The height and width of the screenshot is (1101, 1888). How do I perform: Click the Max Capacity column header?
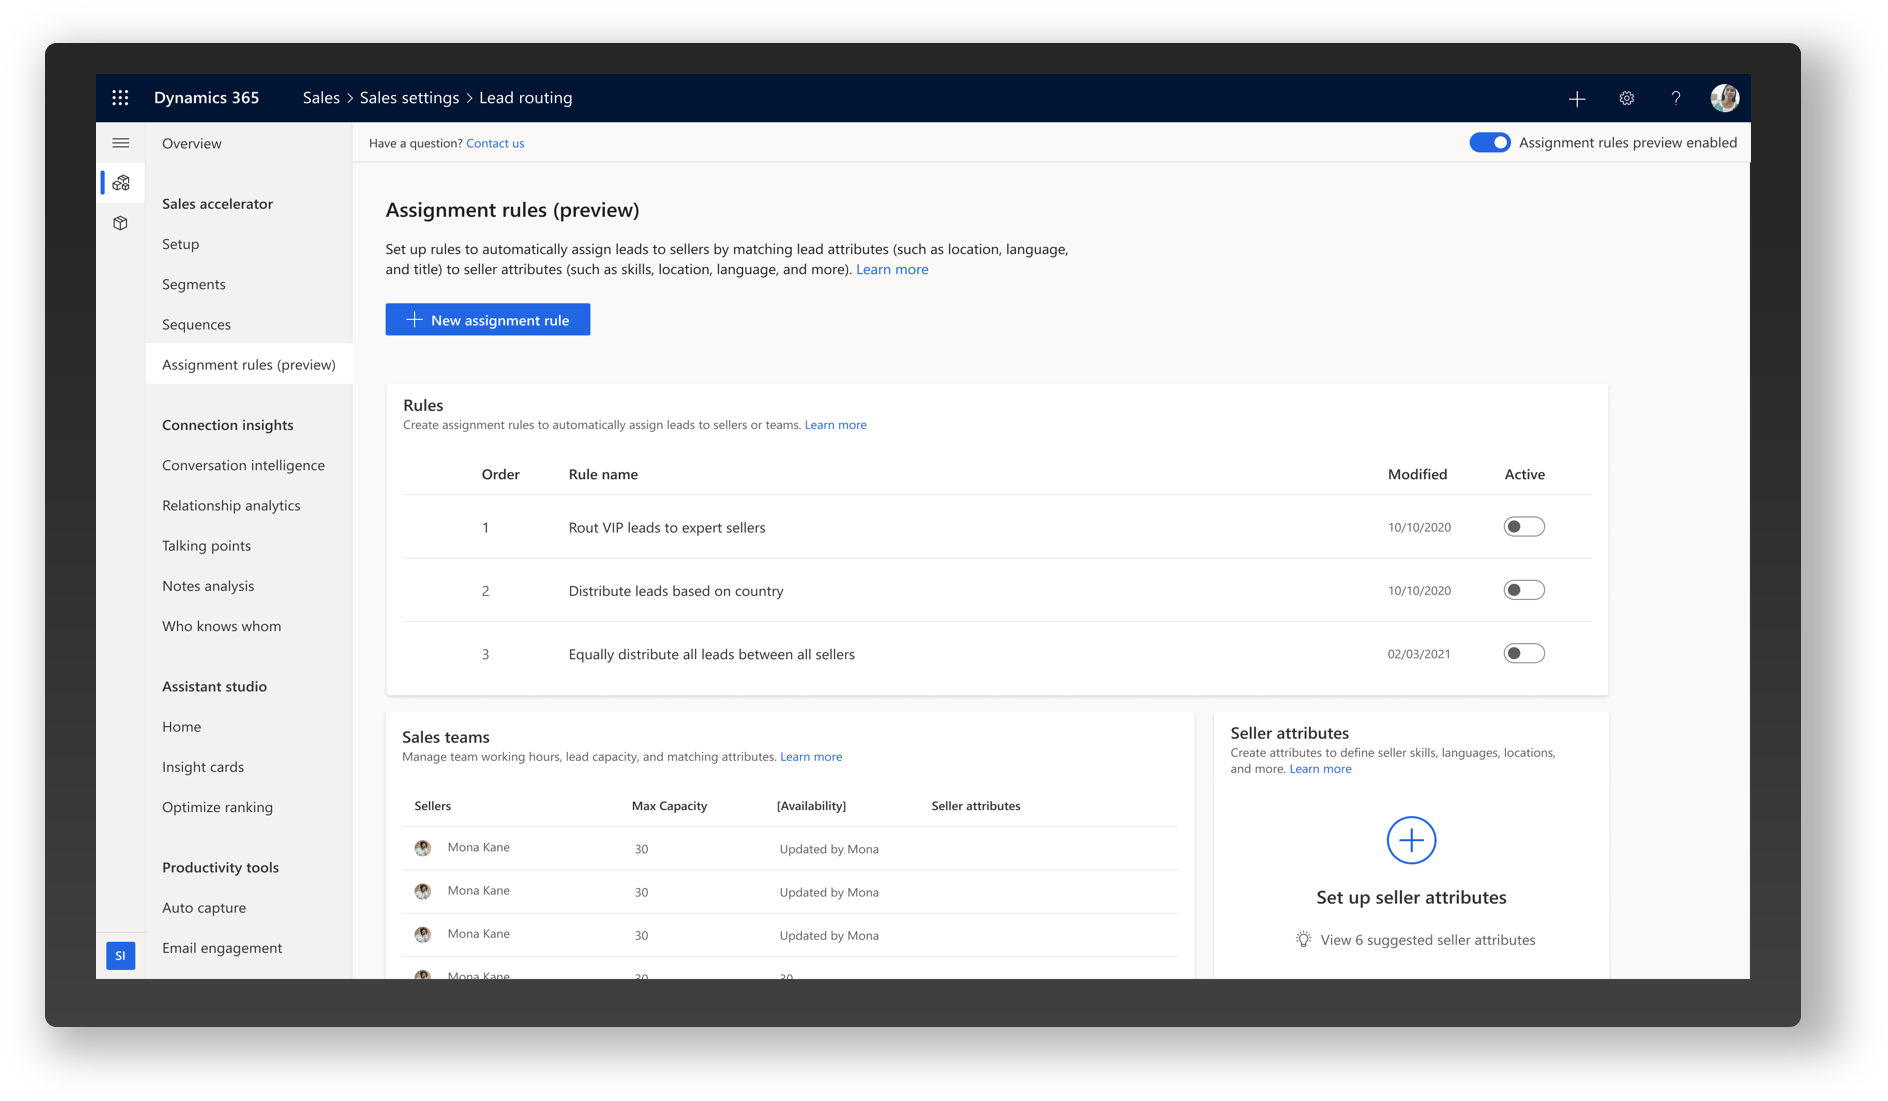pyautogui.click(x=669, y=806)
